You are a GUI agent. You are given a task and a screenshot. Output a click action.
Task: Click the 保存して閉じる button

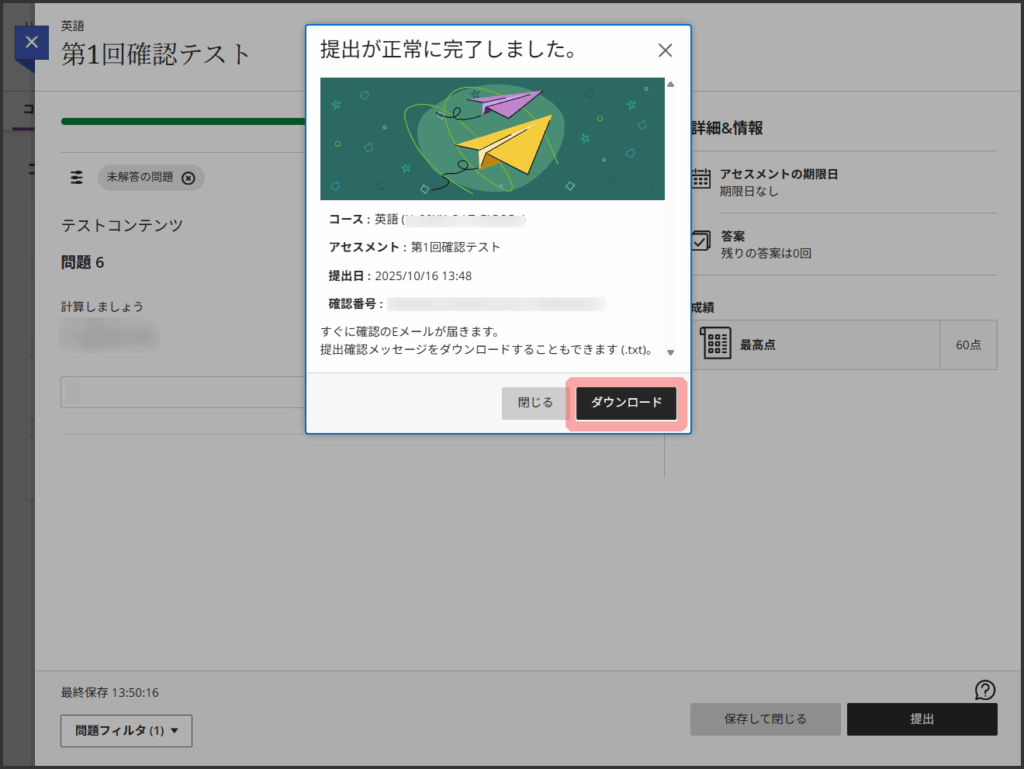(765, 719)
